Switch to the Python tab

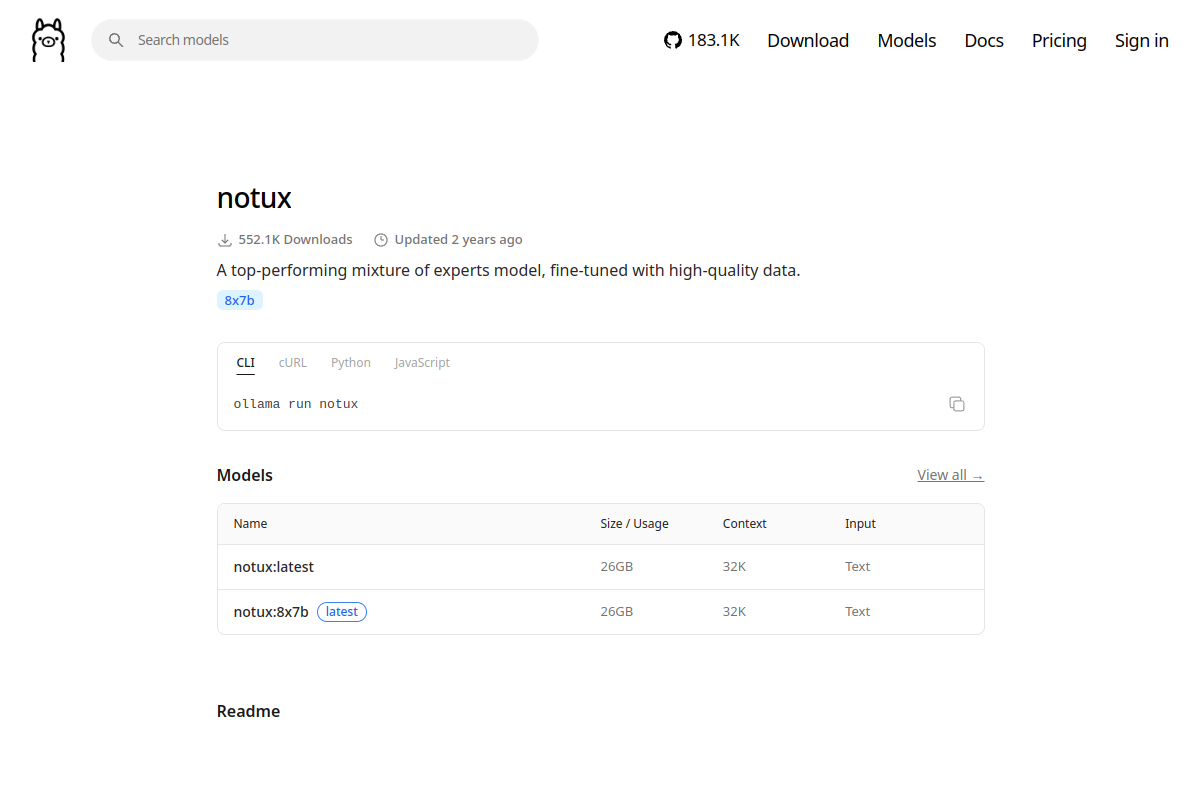pos(351,363)
